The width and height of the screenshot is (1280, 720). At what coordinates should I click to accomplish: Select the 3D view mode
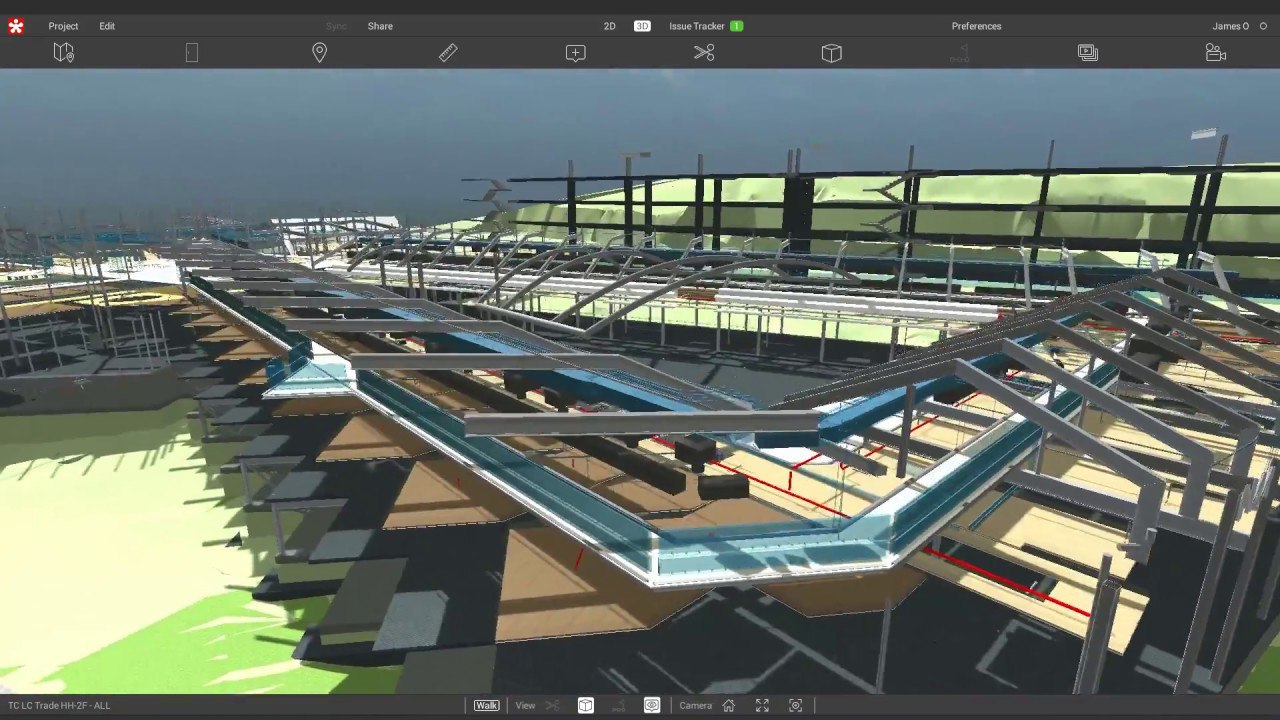(642, 26)
